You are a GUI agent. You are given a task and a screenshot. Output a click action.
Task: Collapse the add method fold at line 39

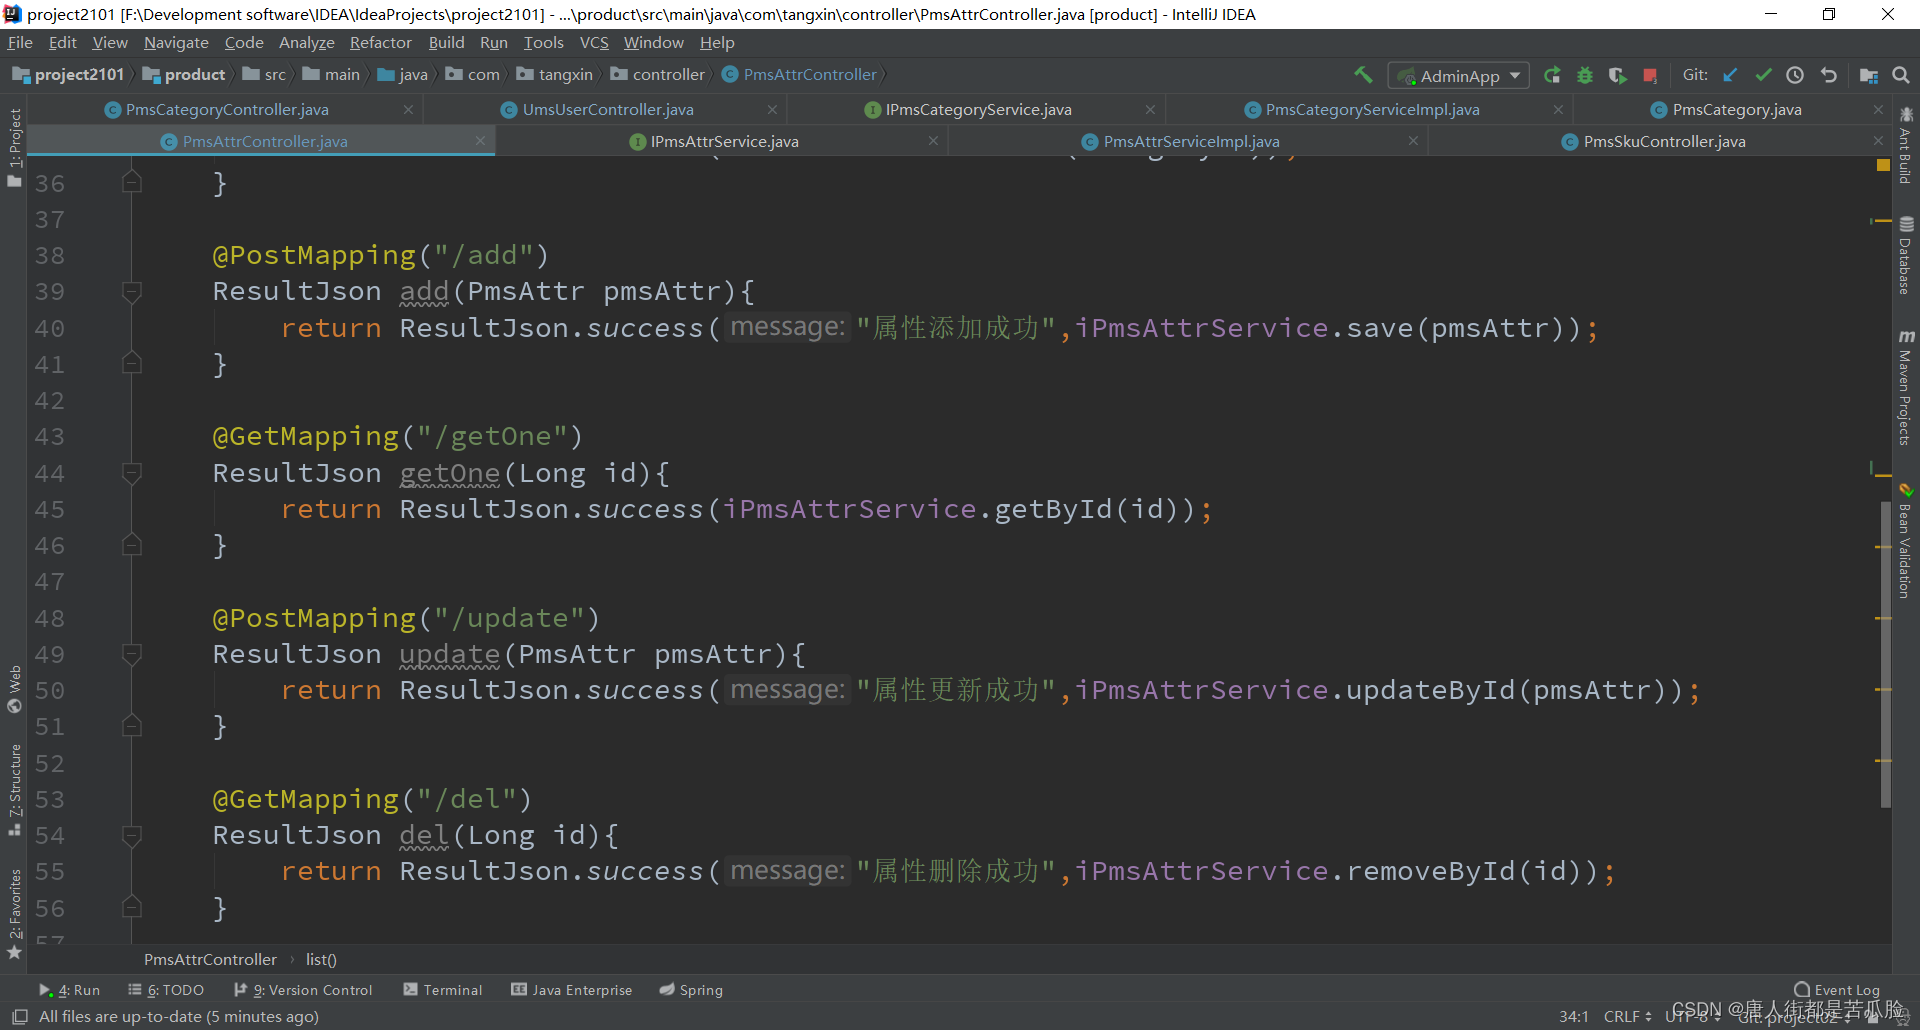coord(131,291)
